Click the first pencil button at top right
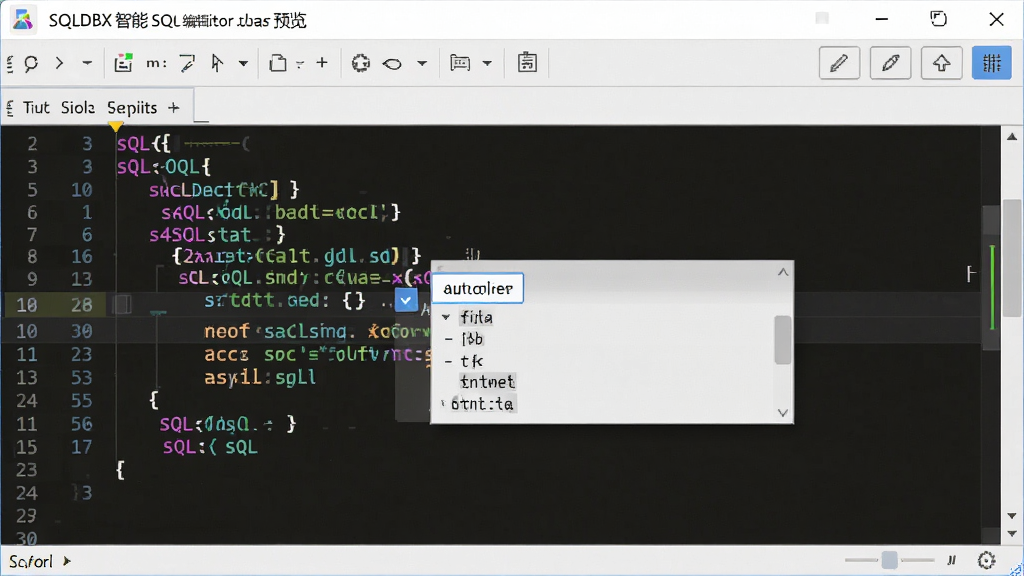 [839, 63]
